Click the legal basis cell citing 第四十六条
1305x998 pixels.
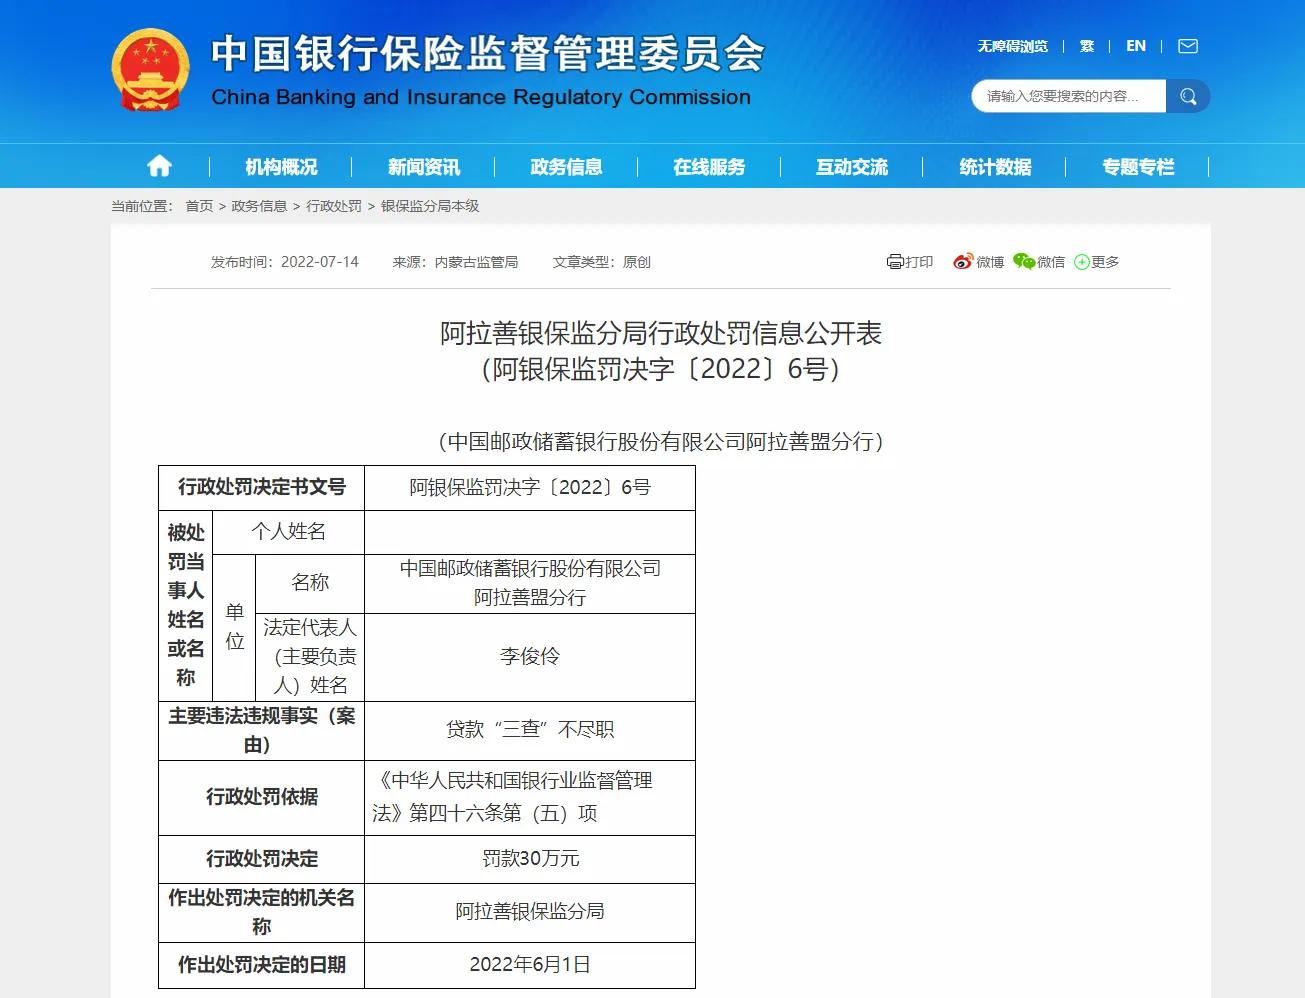click(530, 797)
